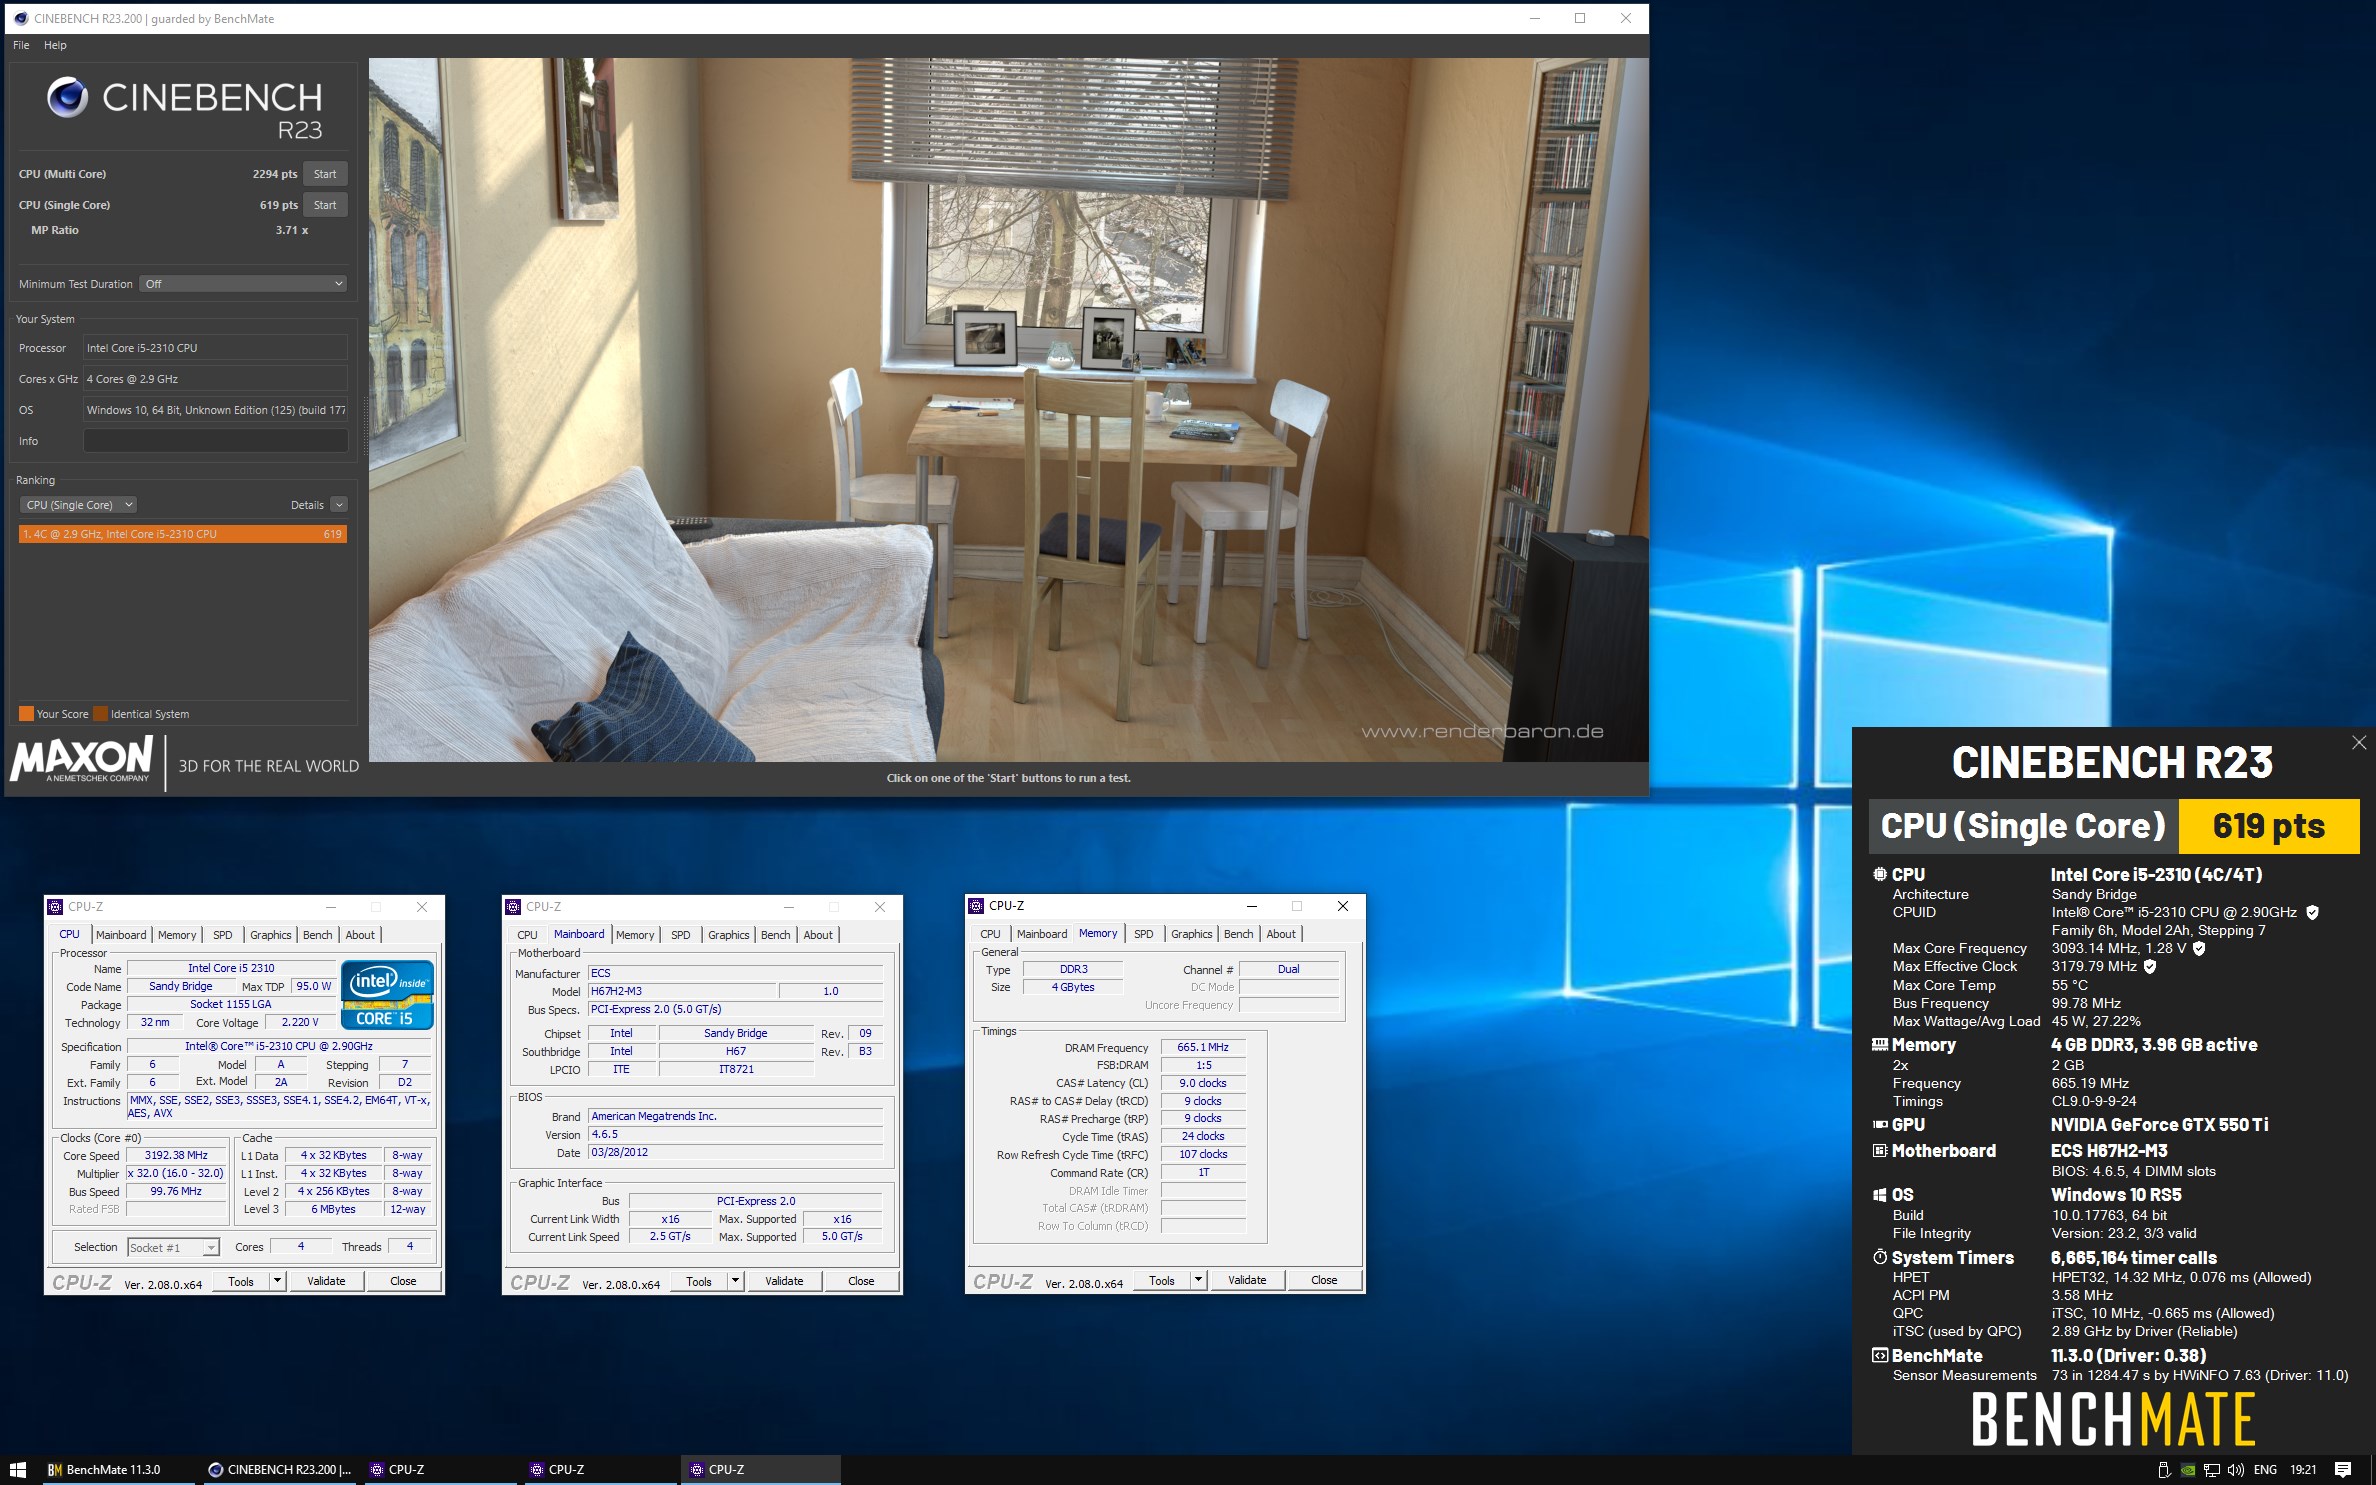Click the taskbar clock showing 19:21
Viewport: 2376px width, 1485px height.
click(x=2303, y=1469)
